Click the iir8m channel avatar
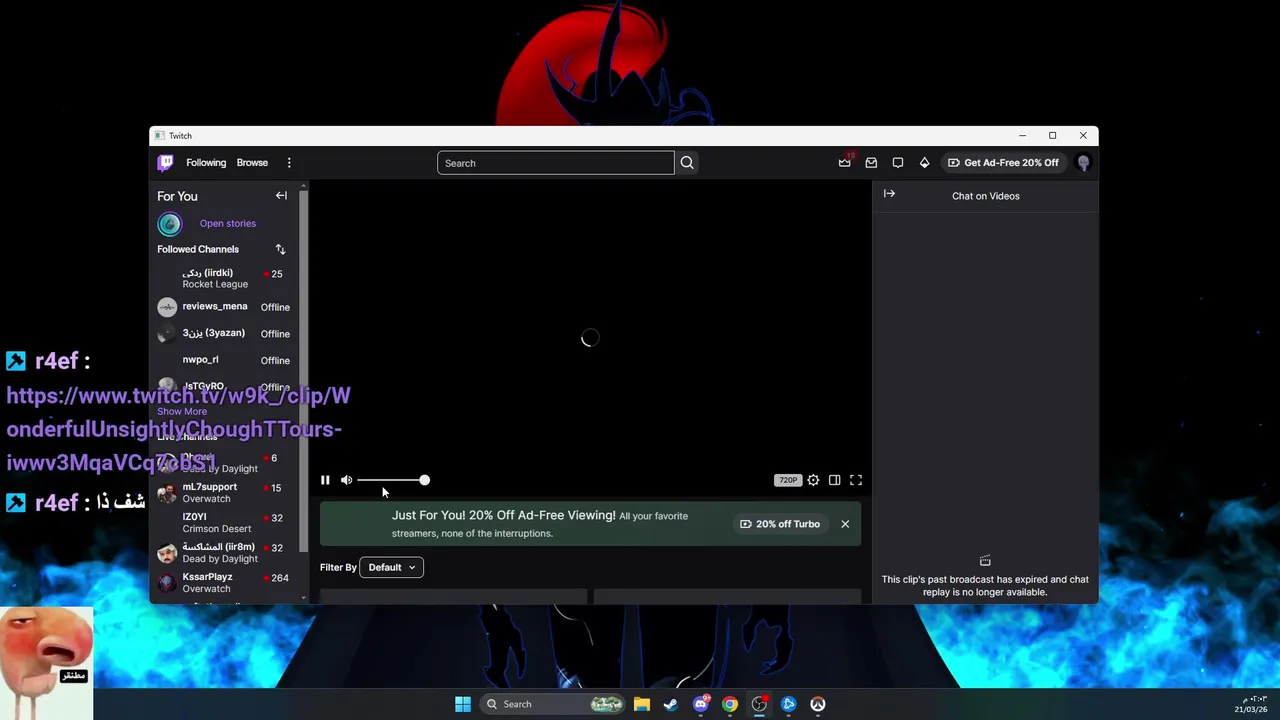 167,553
